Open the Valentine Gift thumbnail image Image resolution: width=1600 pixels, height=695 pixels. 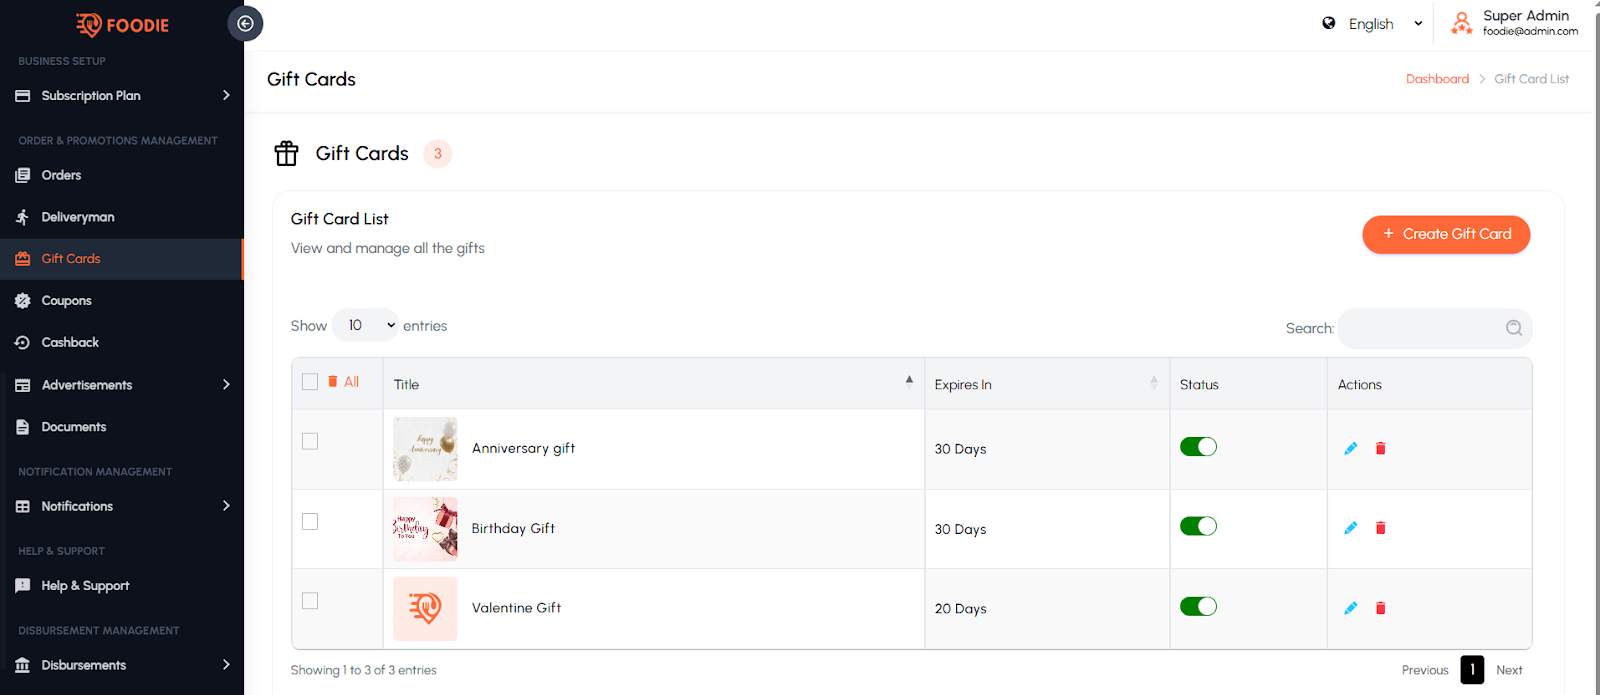click(x=425, y=608)
